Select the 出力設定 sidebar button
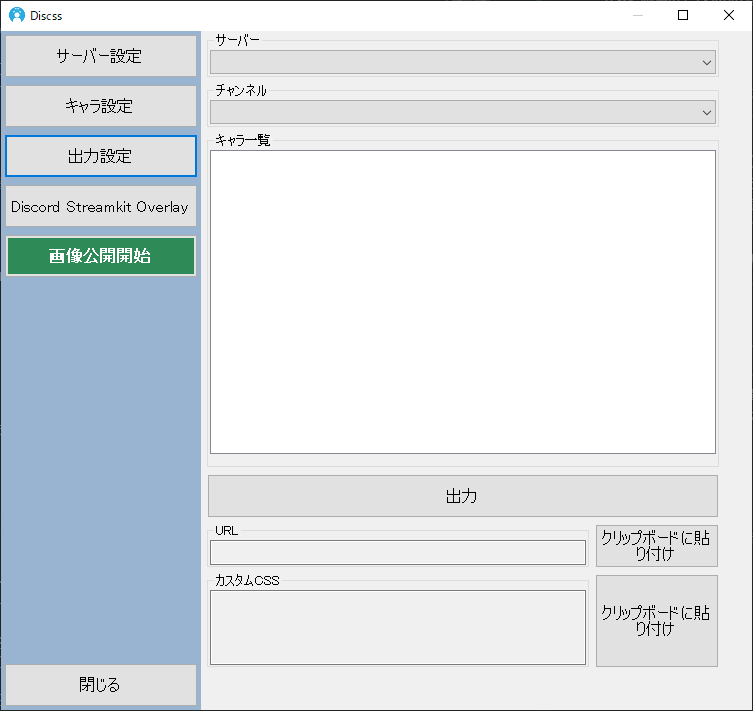Image resolution: width=753 pixels, height=711 pixels. (x=101, y=156)
